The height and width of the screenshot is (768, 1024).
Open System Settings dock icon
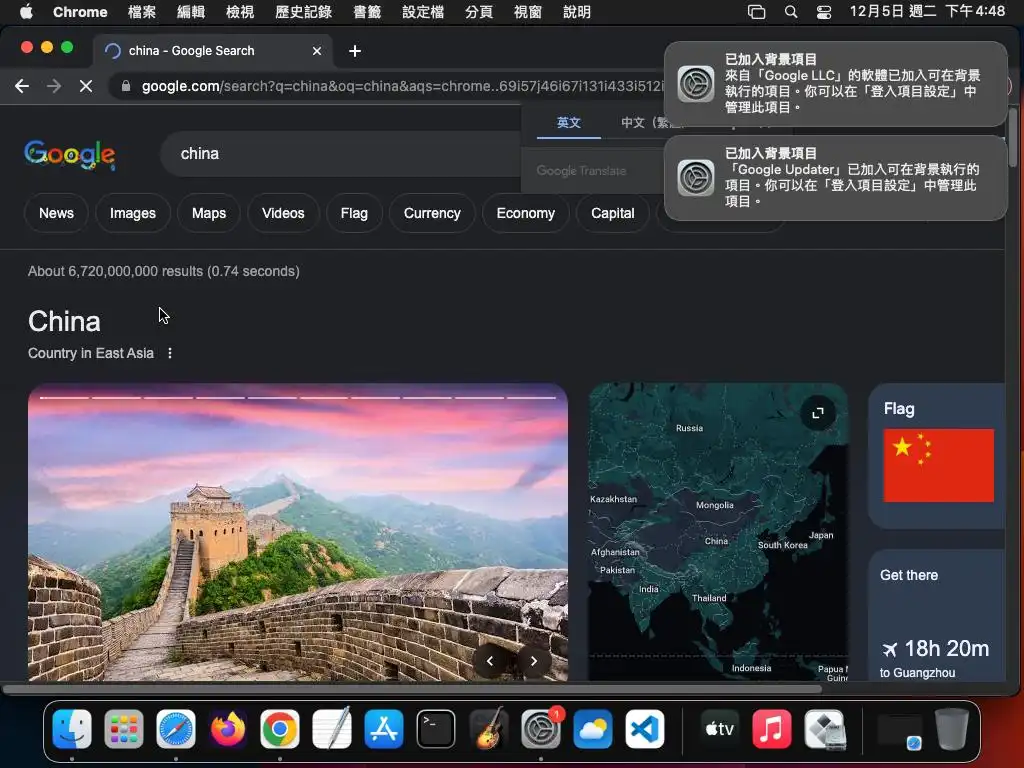click(540, 729)
